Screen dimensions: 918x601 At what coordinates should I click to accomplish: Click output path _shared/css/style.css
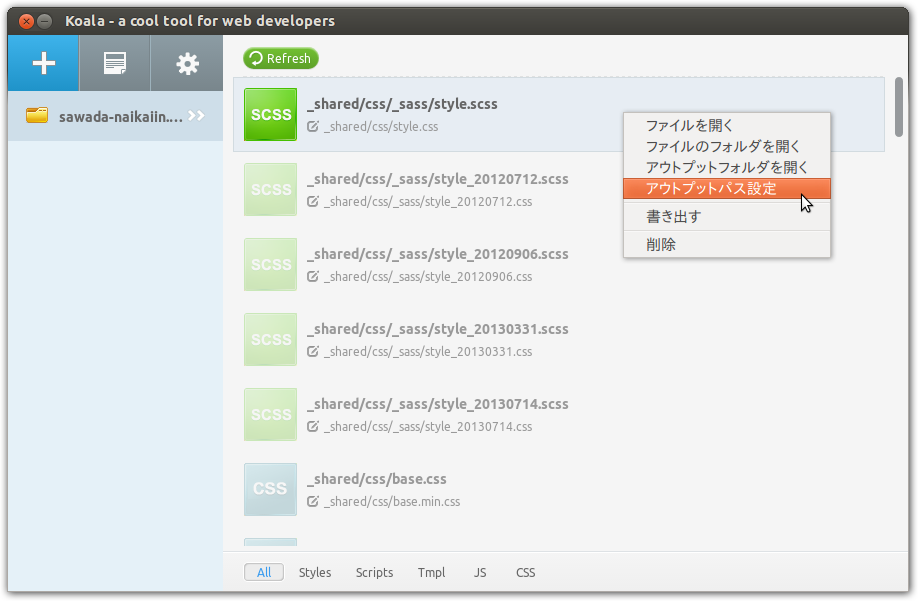381,126
